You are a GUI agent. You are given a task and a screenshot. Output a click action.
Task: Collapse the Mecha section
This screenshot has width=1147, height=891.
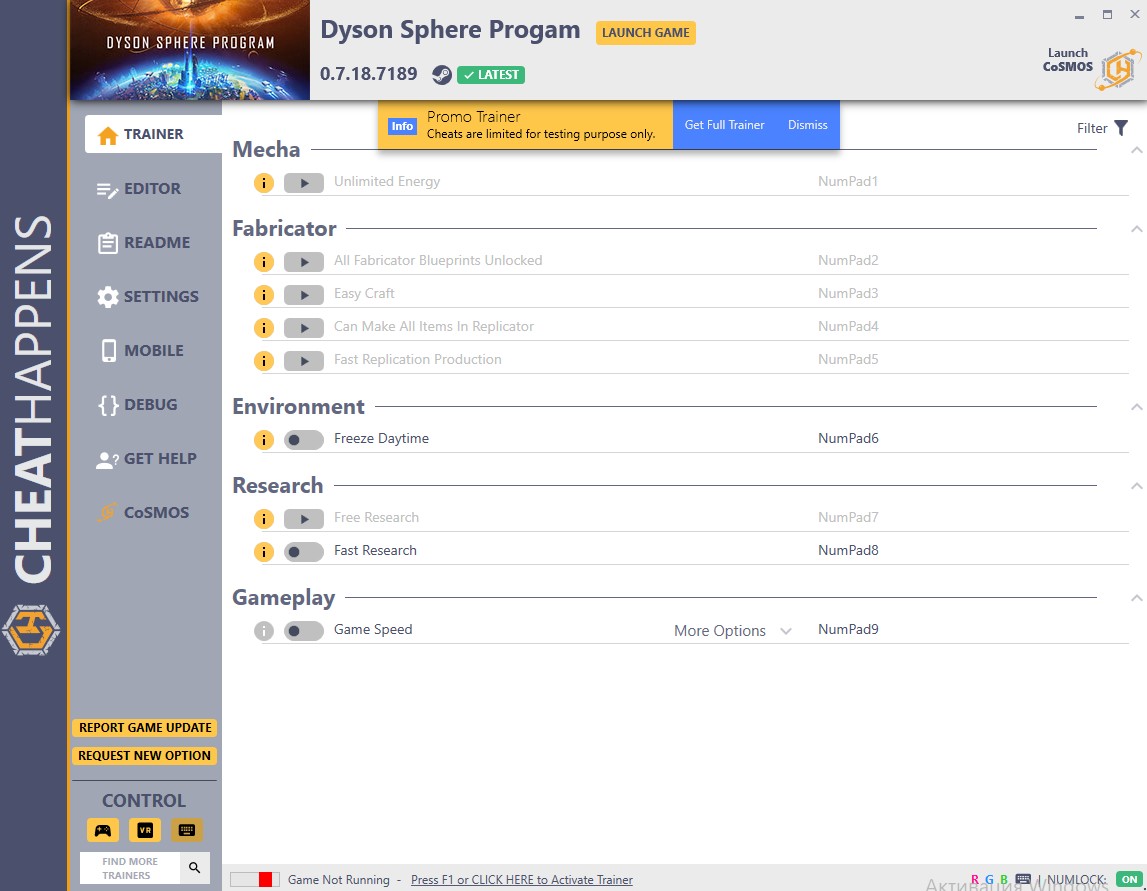coord(1136,150)
